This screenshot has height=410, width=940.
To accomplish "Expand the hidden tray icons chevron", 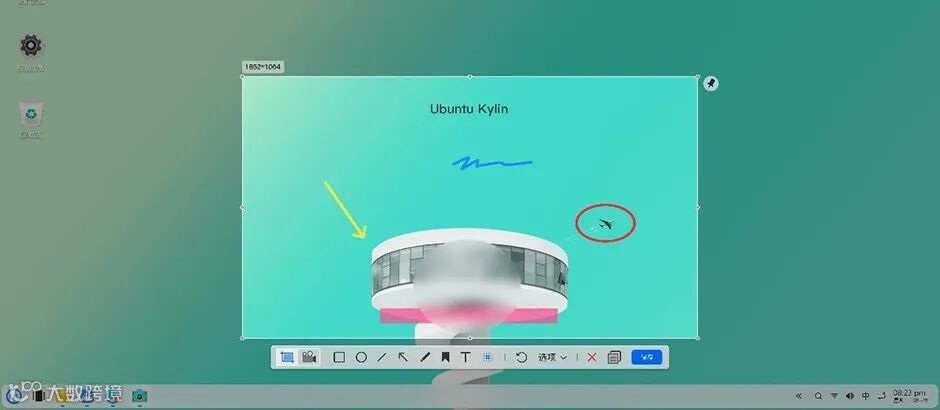I will [799, 396].
